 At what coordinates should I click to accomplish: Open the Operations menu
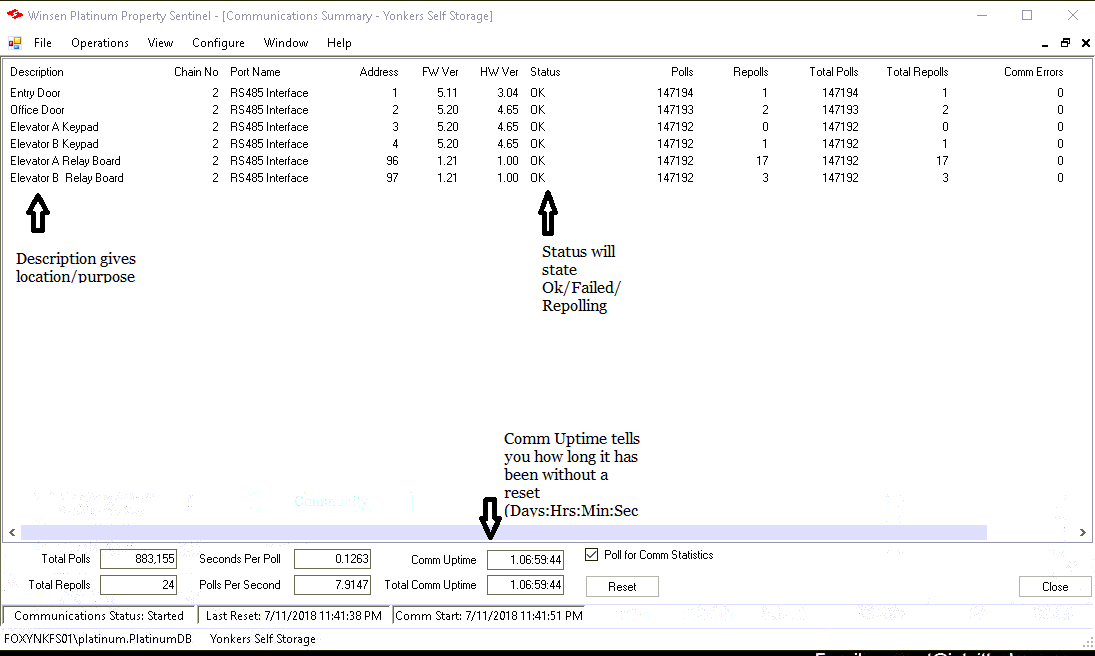click(100, 43)
